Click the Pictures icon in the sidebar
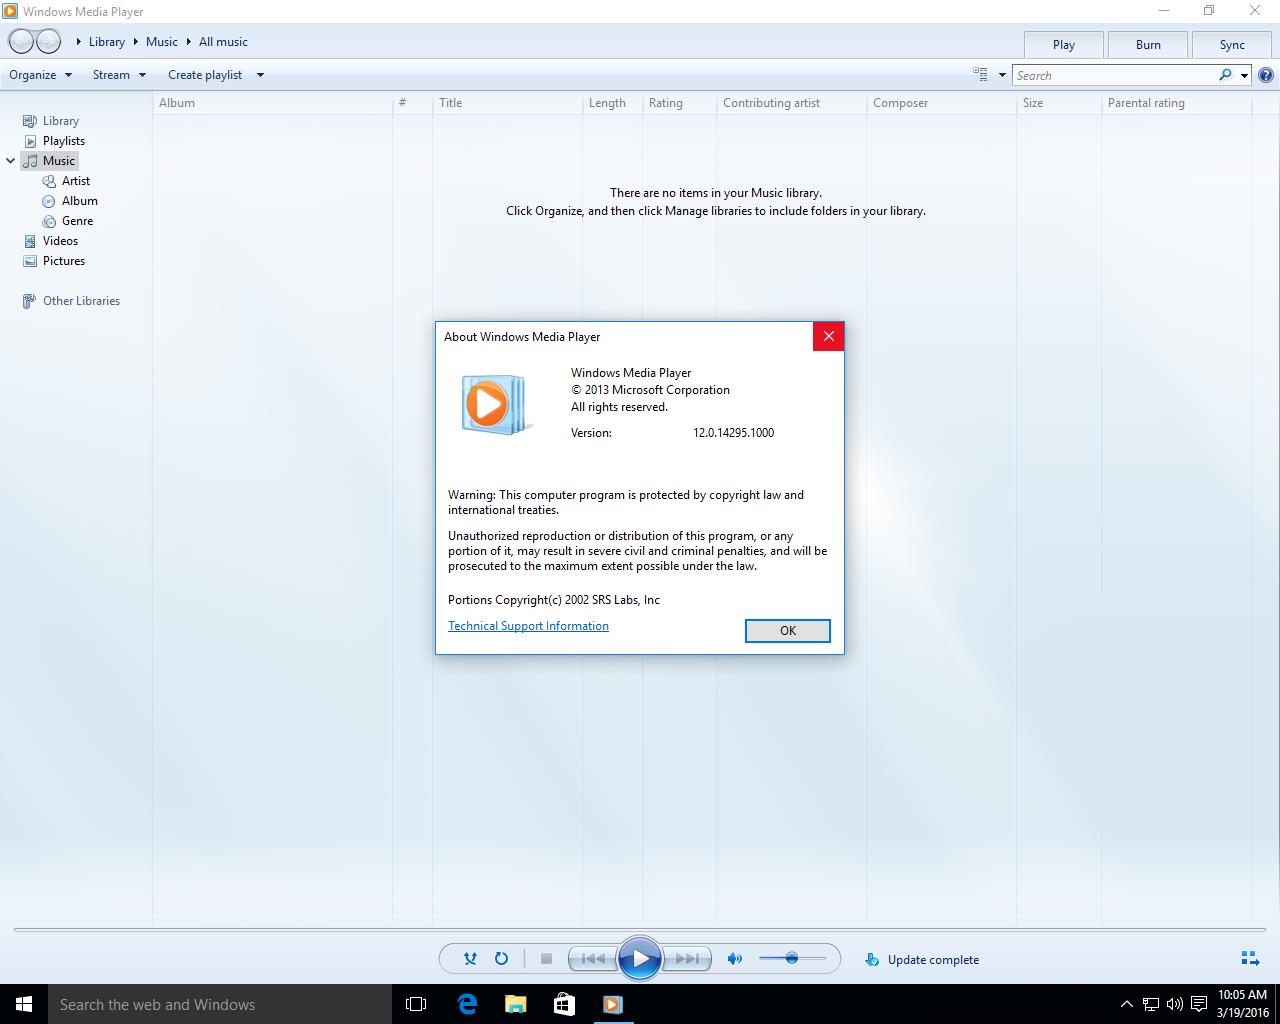Image resolution: width=1280 pixels, height=1024 pixels. click(30, 260)
